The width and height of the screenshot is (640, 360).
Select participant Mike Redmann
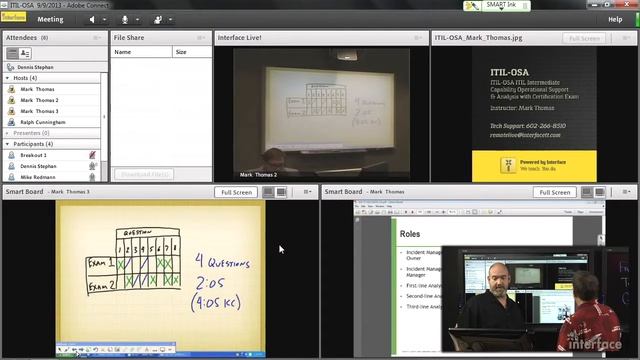tap(52, 177)
